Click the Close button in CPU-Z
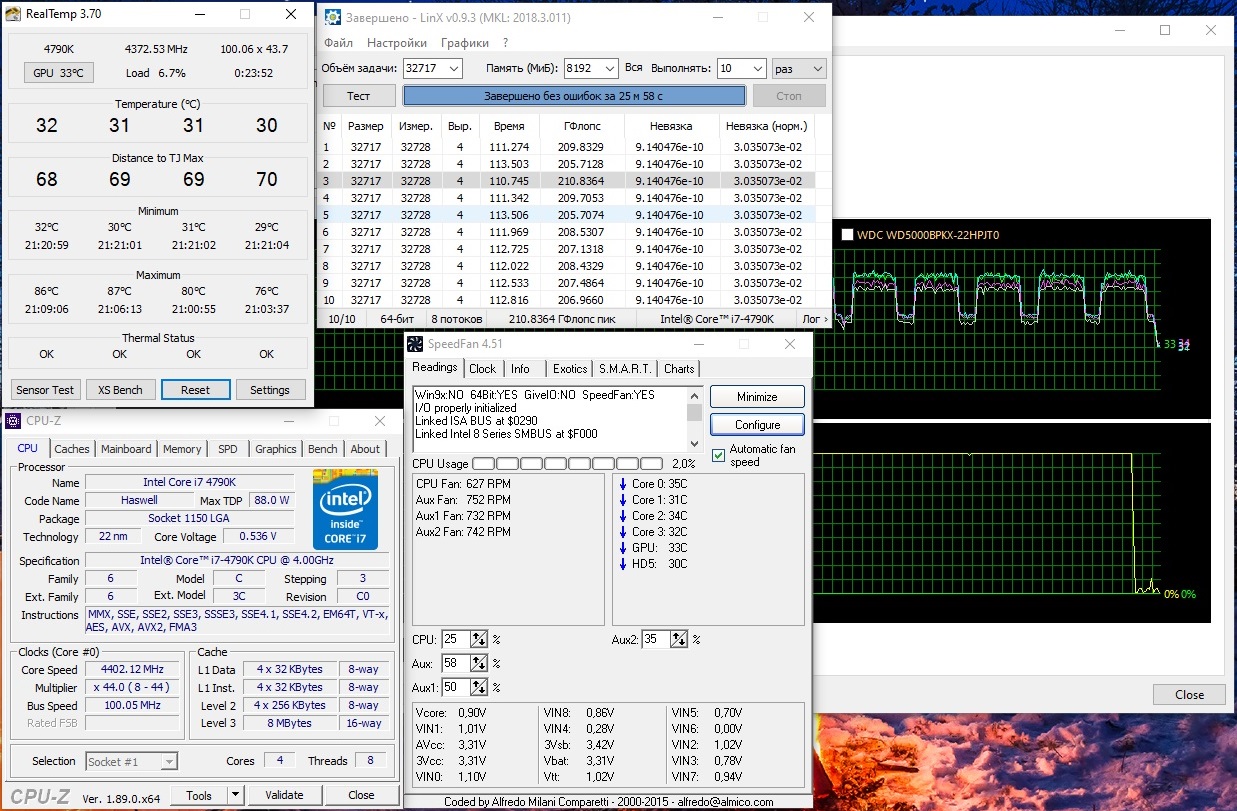The image size is (1237, 811). click(x=361, y=795)
